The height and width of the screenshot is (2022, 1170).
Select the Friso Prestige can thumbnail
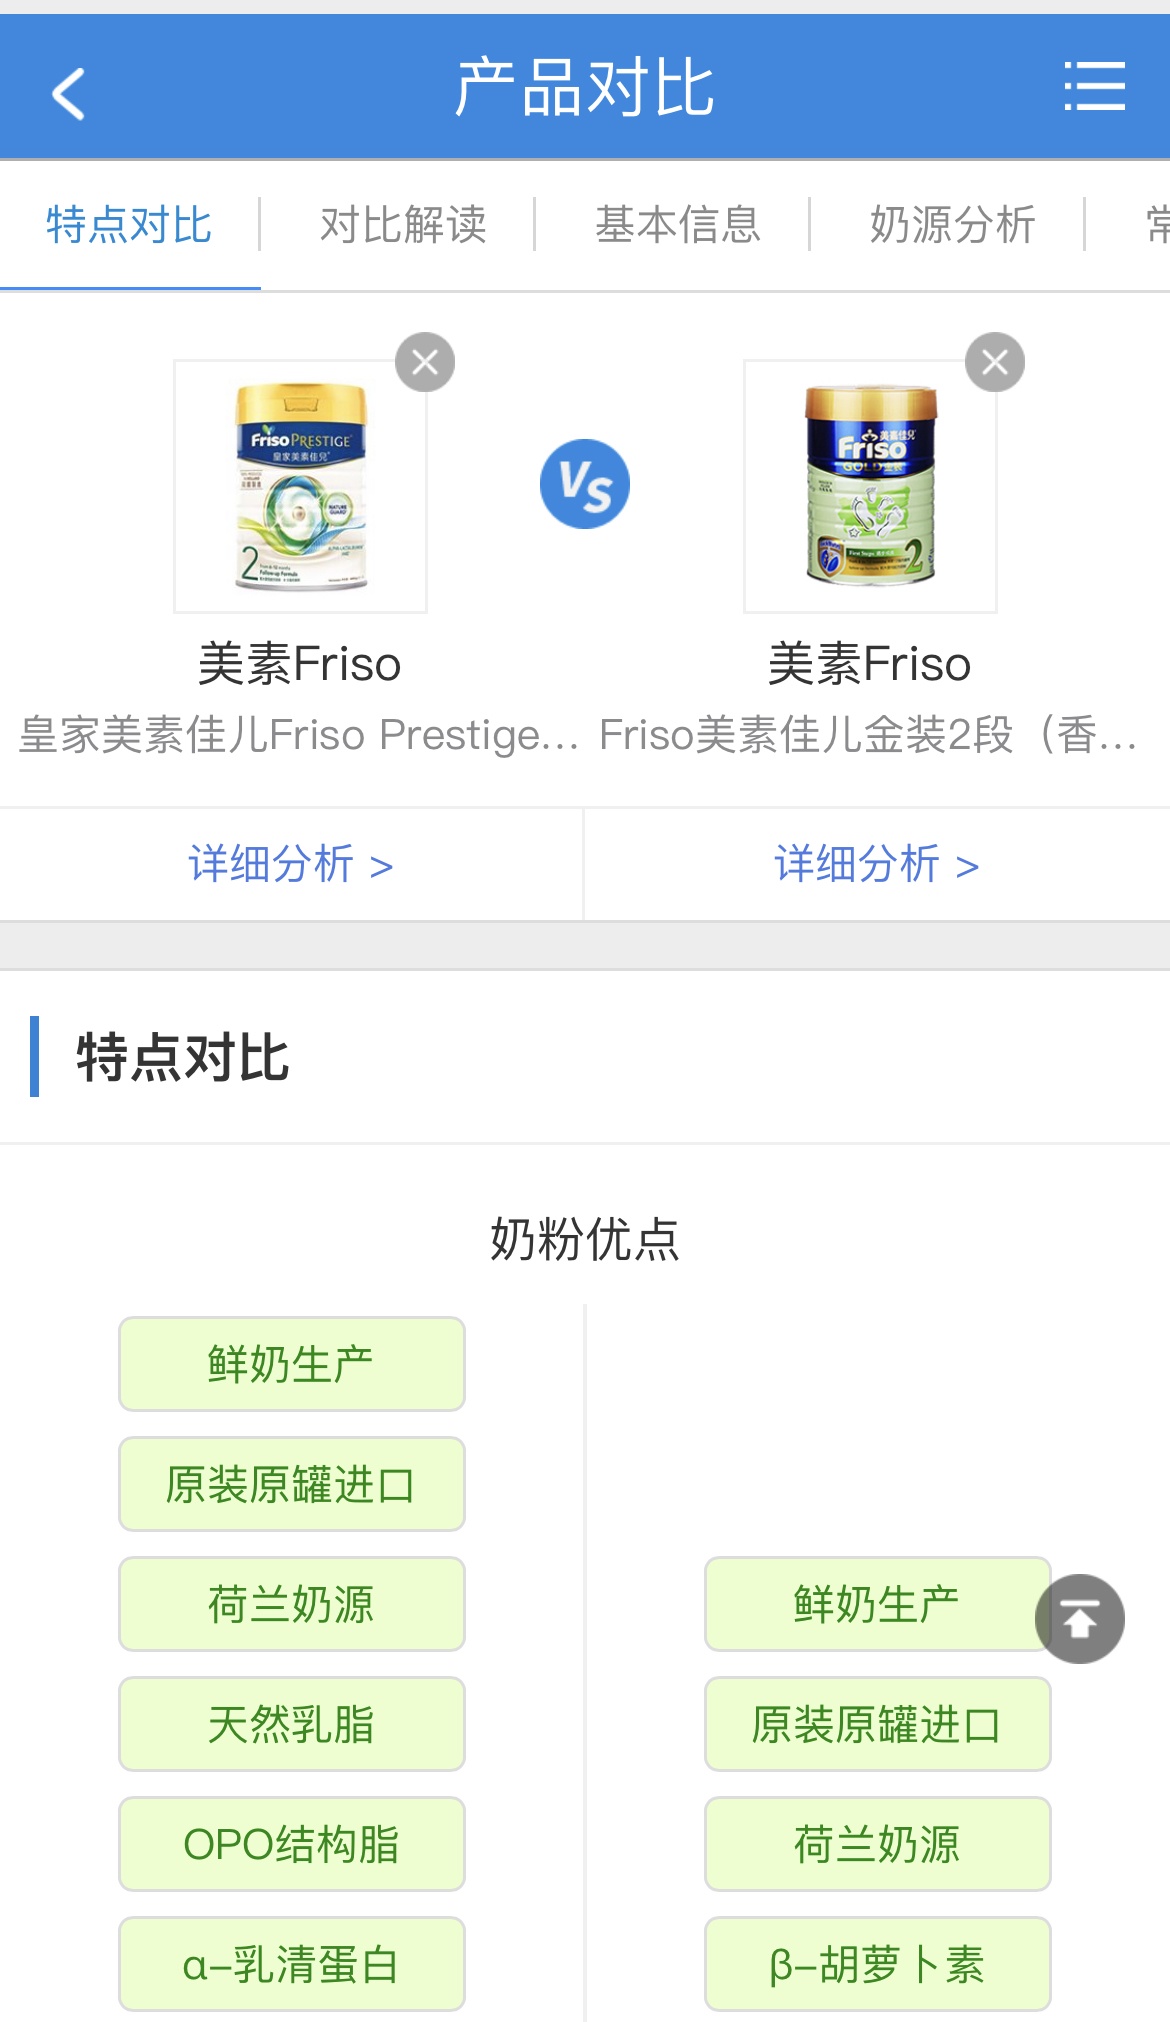coord(300,486)
